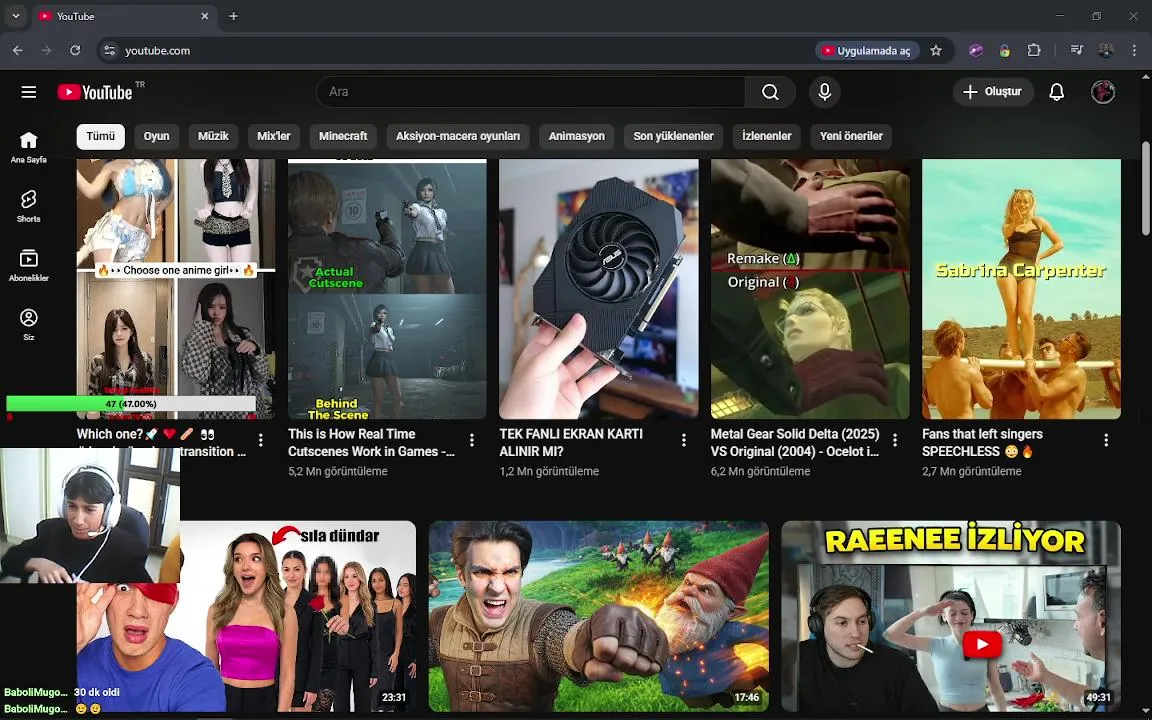The image size is (1152, 720).
Task: Select the Aksiyon-macera oyunları chip
Action: [458, 136]
